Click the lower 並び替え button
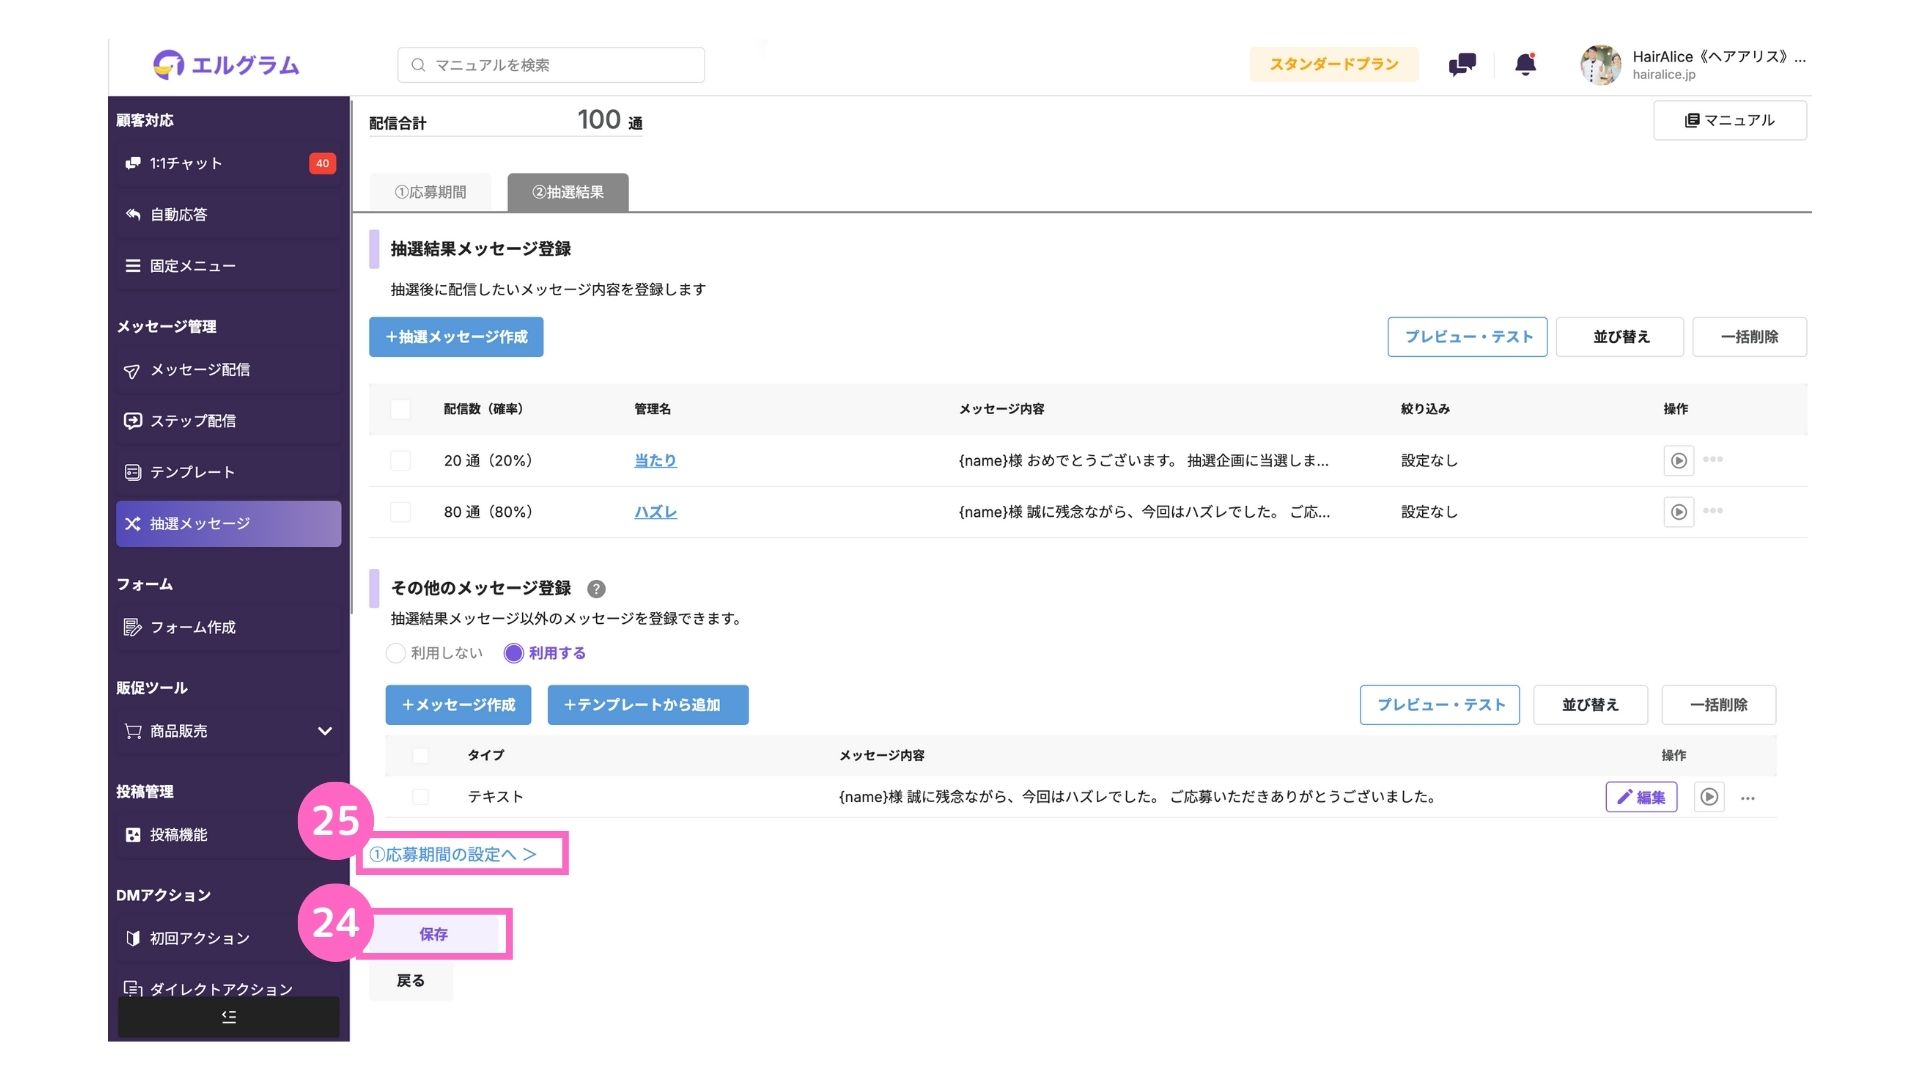The width and height of the screenshot is (1920, 1080). [x=1590, y=705]
